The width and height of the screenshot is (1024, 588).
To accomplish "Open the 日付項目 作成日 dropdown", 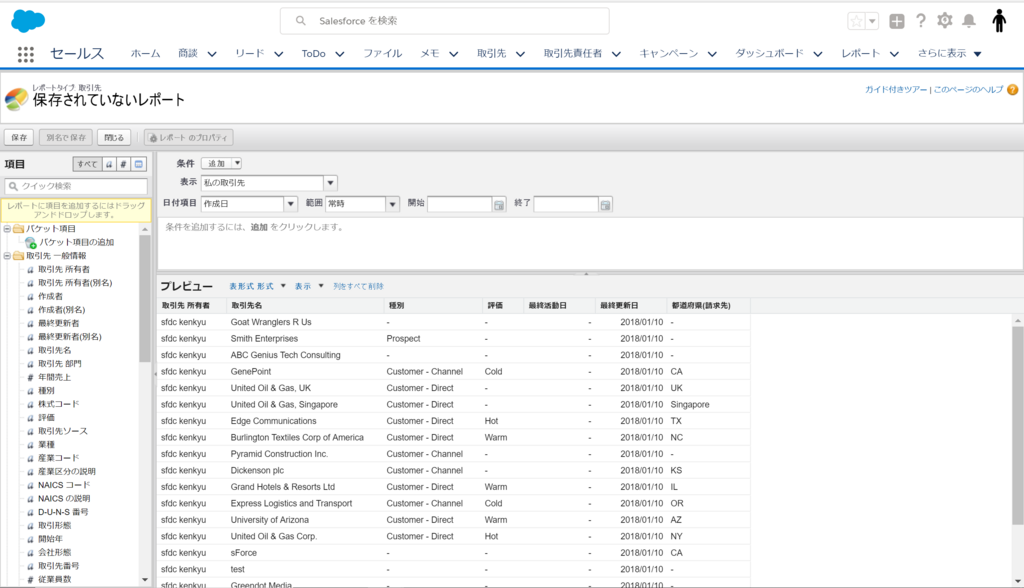I will pos(249,204).
